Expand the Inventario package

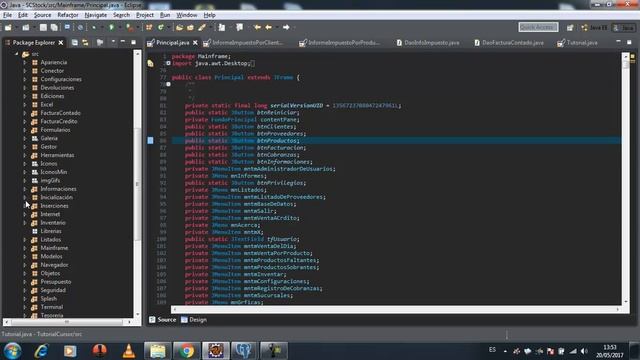tap(25, 222)
